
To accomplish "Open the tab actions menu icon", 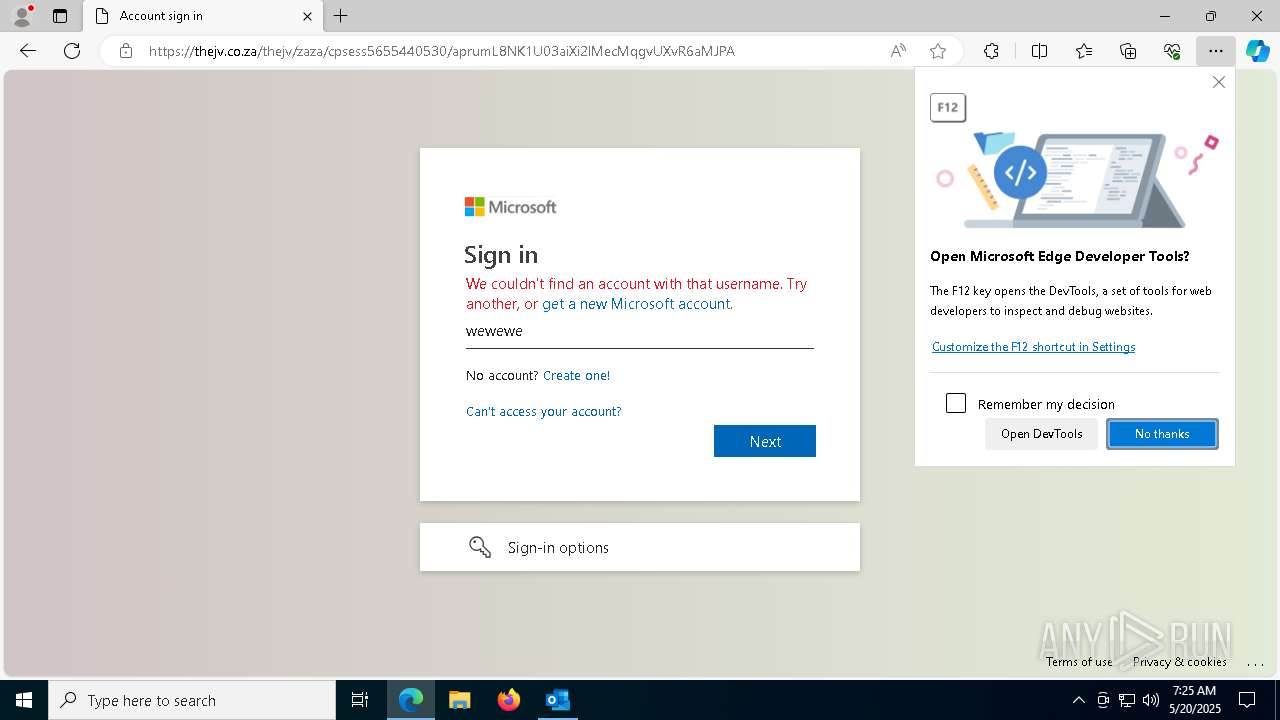I will tap(60, 16).
